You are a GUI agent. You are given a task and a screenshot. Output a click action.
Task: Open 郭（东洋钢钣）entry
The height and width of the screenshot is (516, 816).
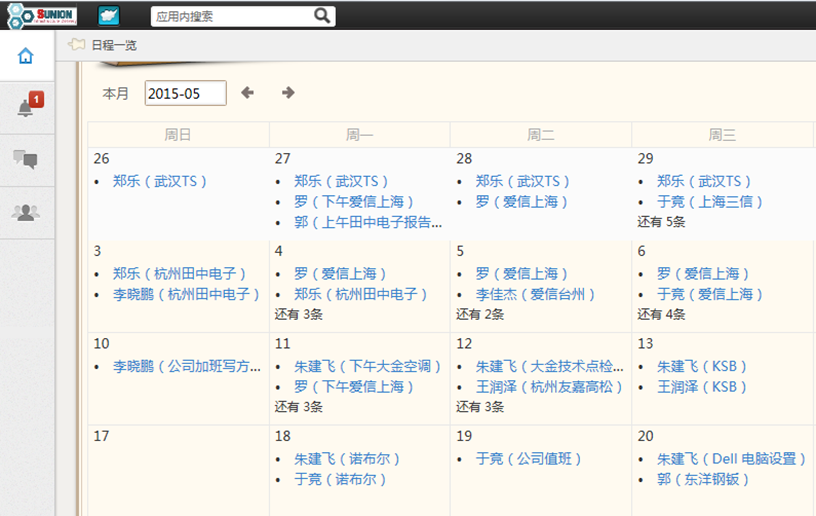pos(703,480)
